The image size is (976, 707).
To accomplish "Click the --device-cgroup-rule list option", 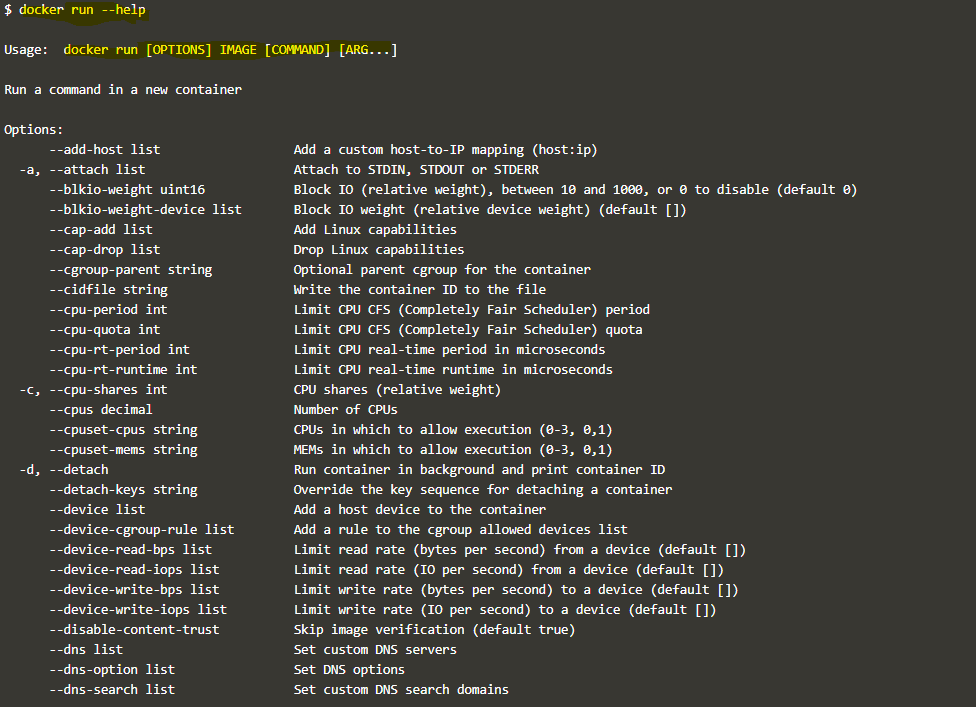I will [x=141, y=530].
